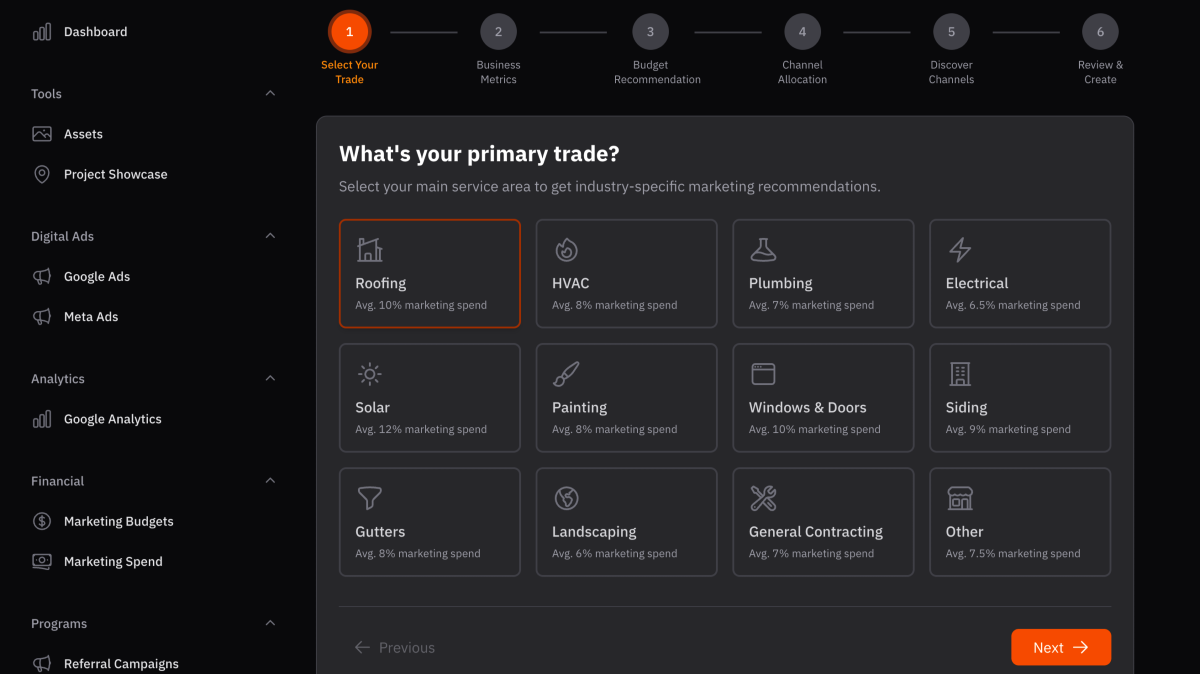Click the Marketing Spend cash icon

pos(42,561)
